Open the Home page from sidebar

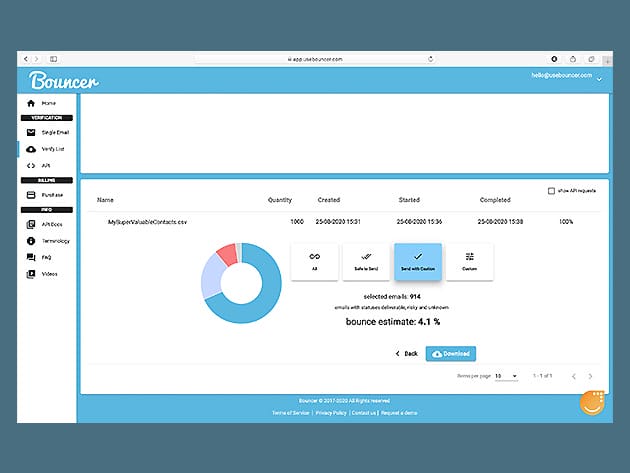coord(48,103)
